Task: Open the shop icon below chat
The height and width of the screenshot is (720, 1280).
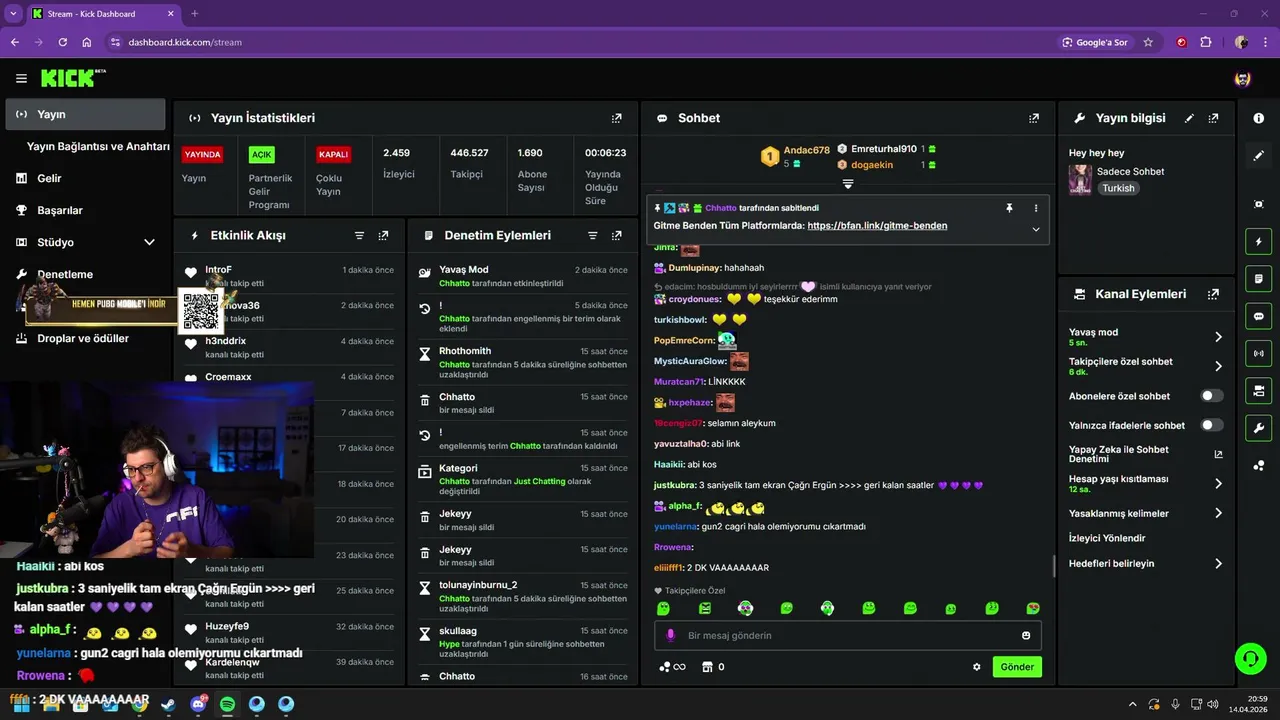Action: [707, 667]
